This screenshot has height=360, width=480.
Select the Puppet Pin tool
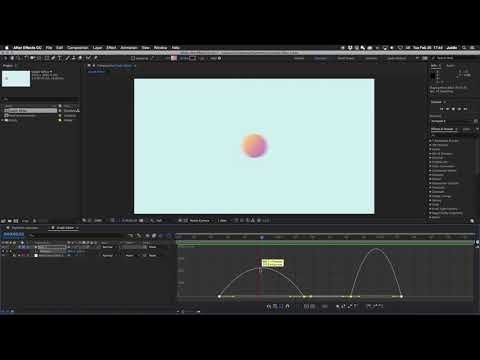click(x=96, y=58)
